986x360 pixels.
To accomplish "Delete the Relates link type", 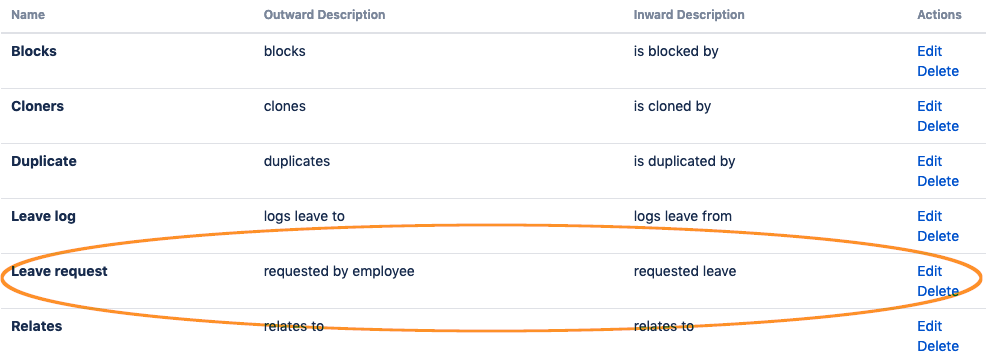I will coord(938,346).
